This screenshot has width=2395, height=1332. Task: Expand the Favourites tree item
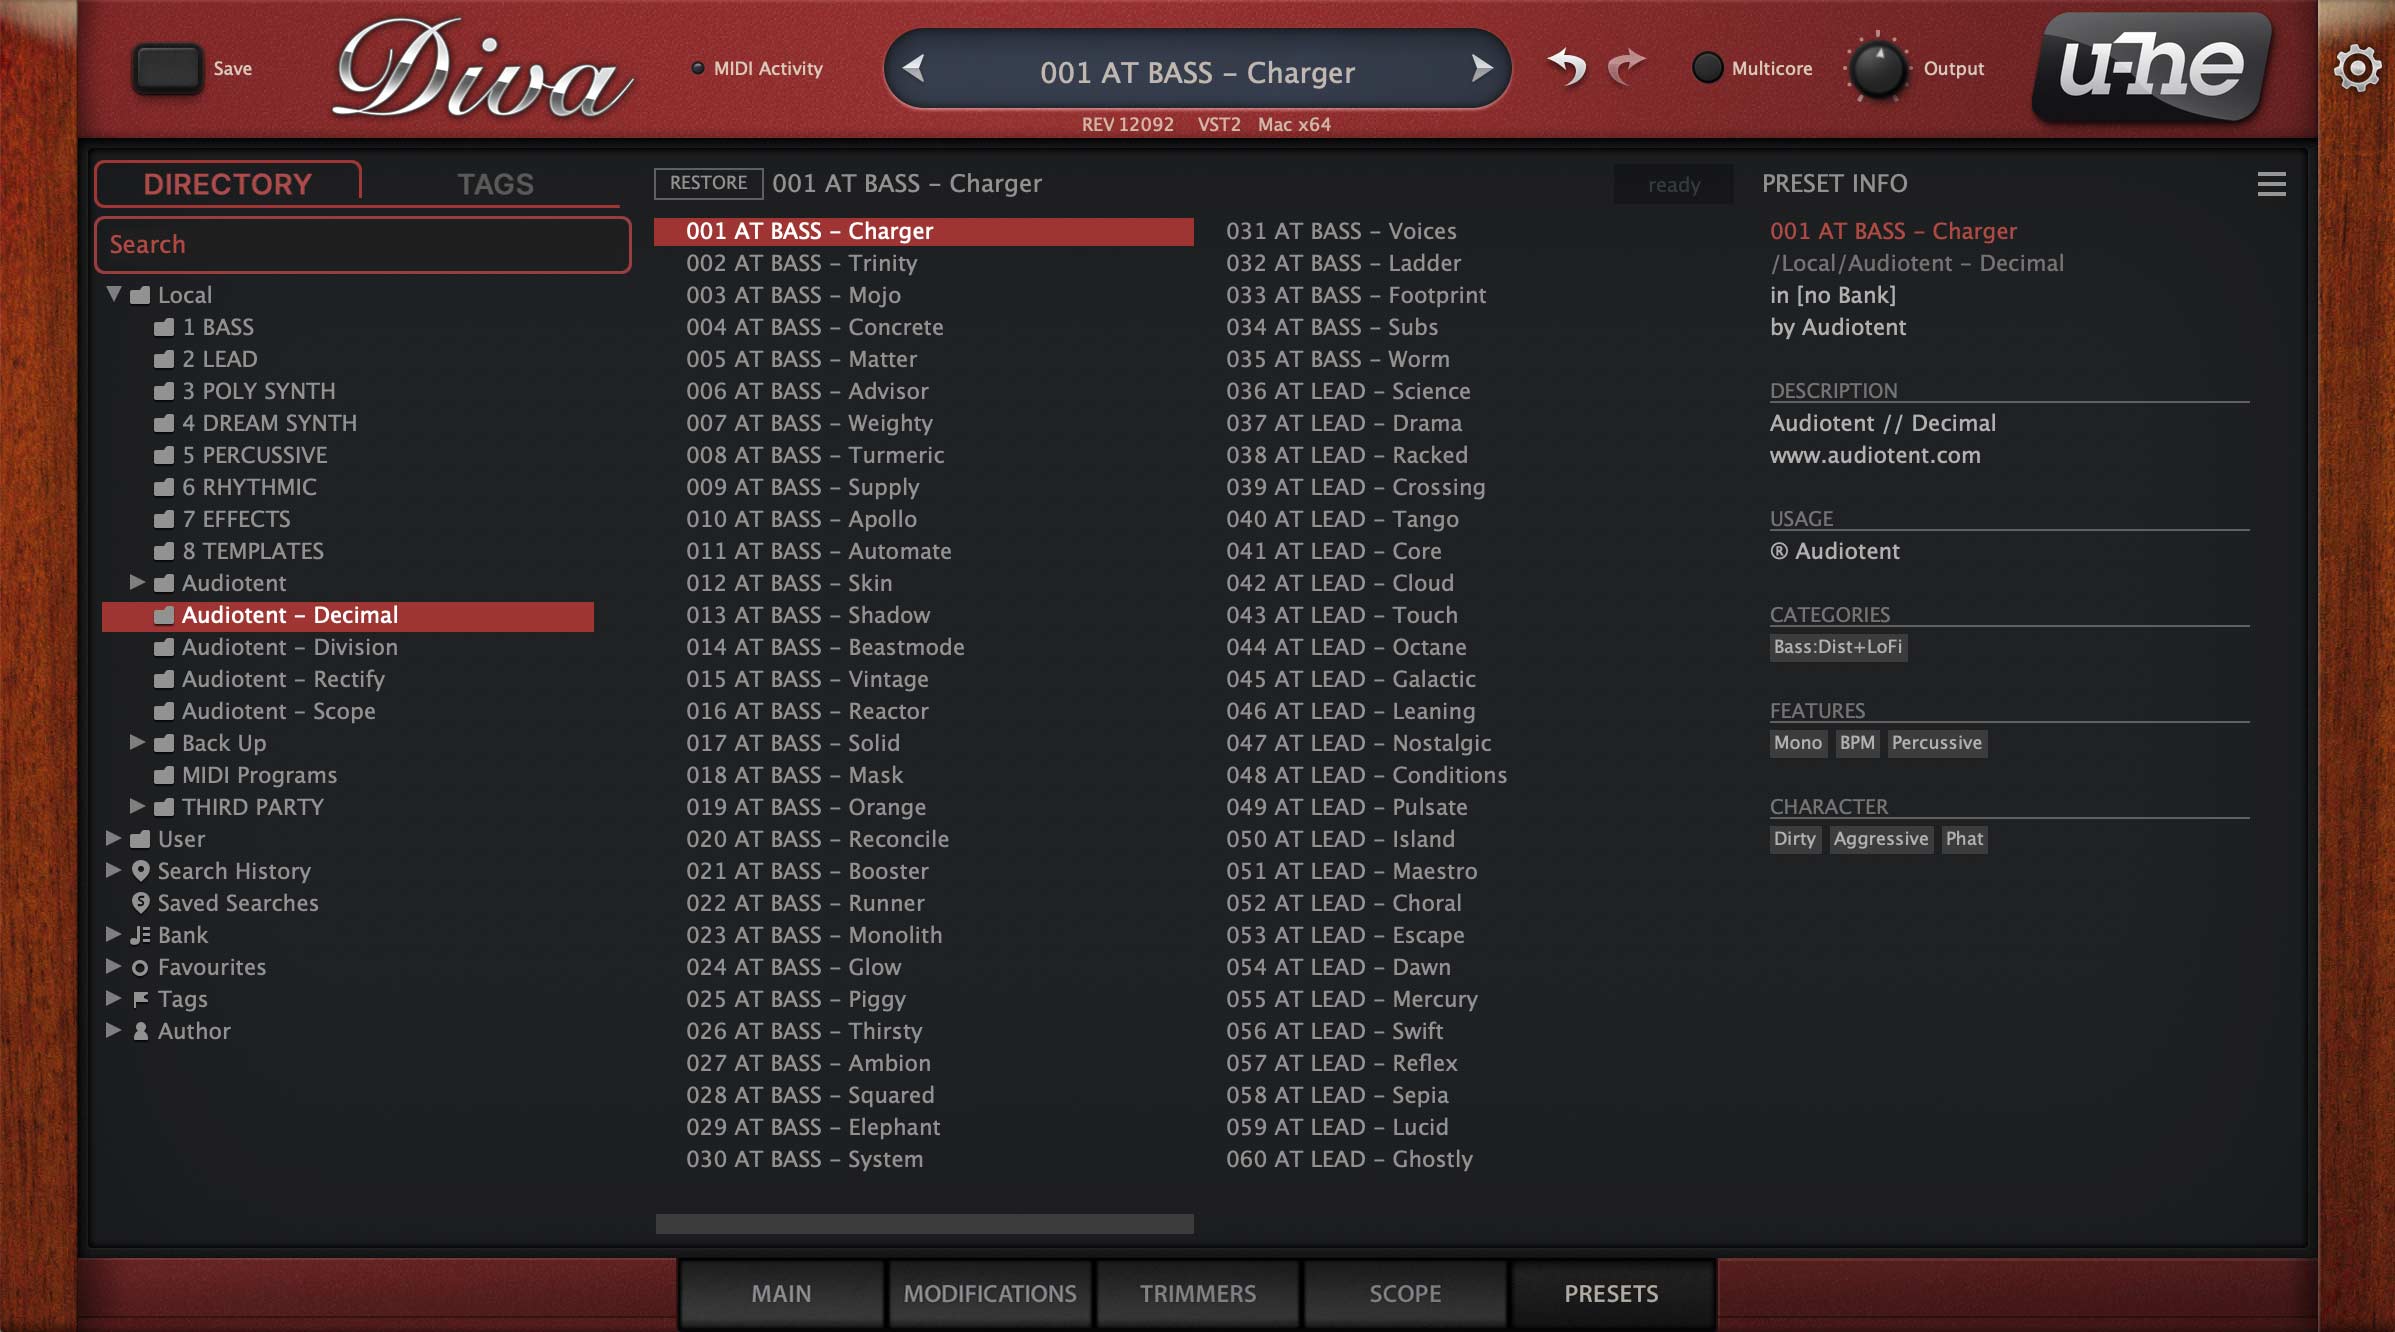pos(114,967)
